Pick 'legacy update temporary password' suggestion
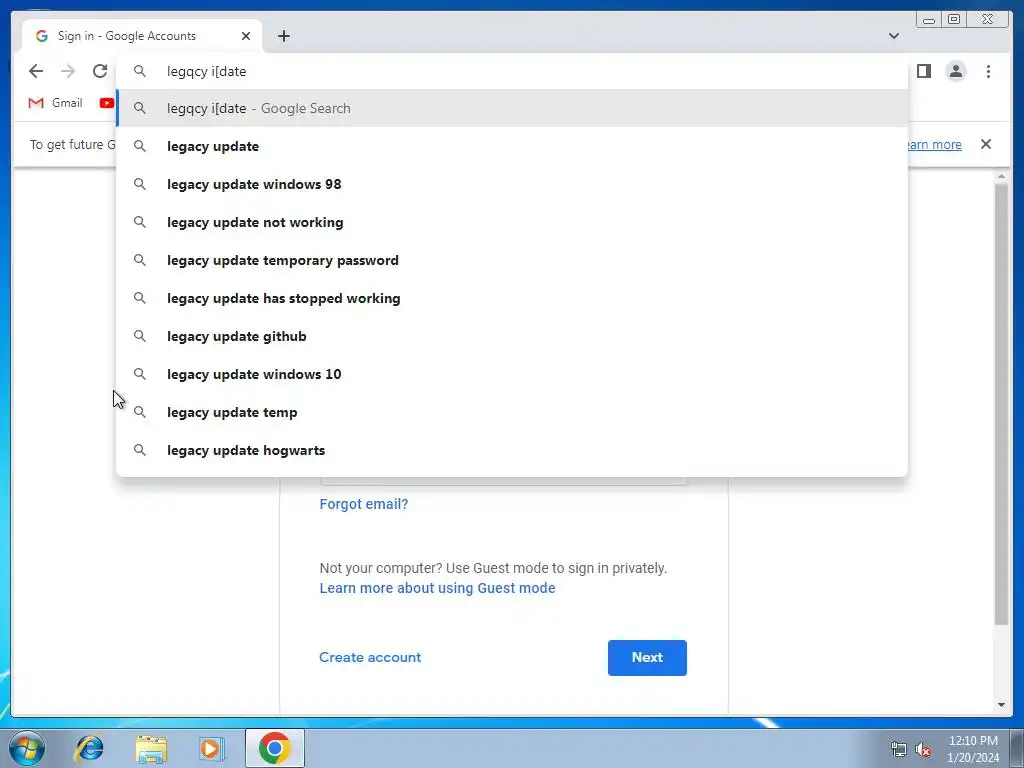This screenshot has height=768, width=1024. [x=512, y=260]
